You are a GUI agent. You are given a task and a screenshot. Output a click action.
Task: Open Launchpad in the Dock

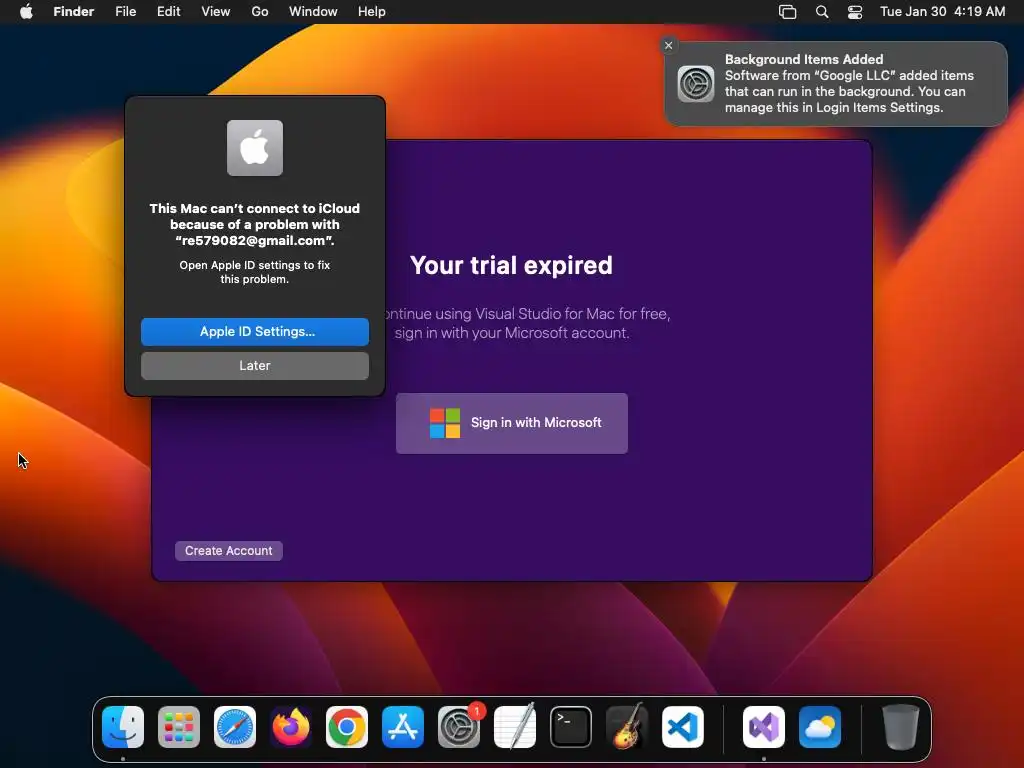(179, 727)
